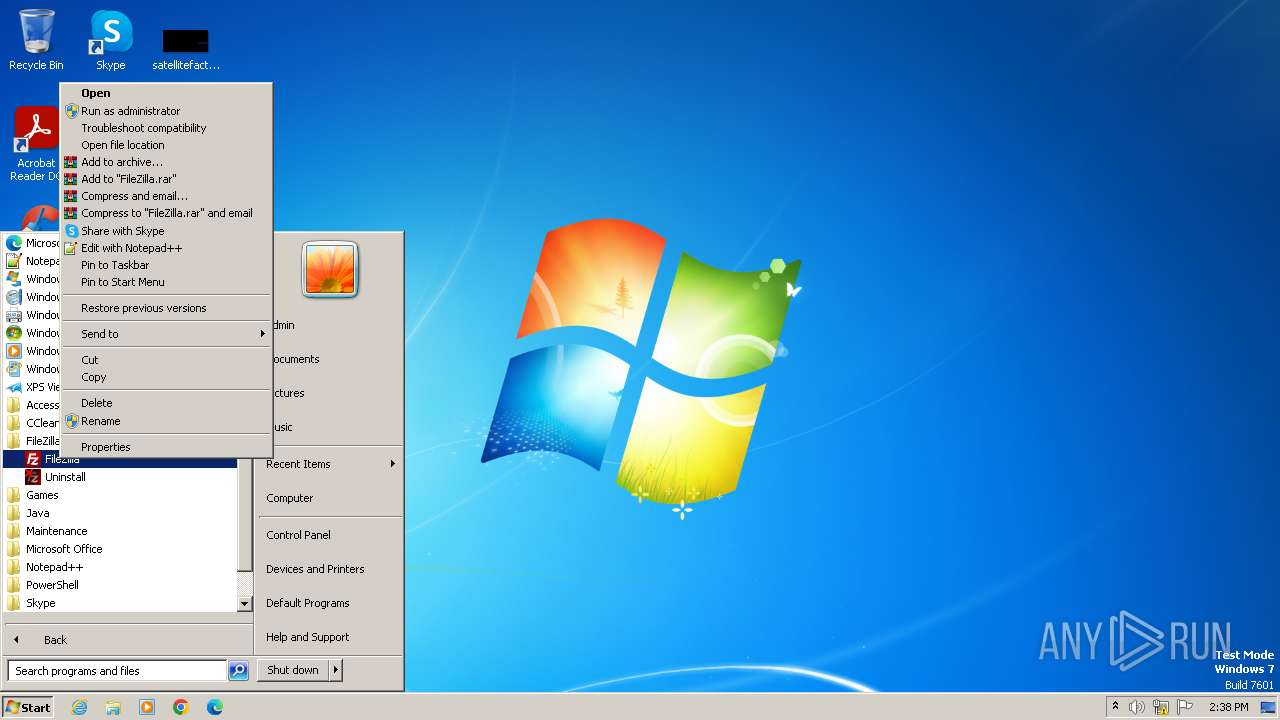This screenshot has width=1280, height=720.
Task: Expand the Java folder
Action: click(x=120, y=513)
